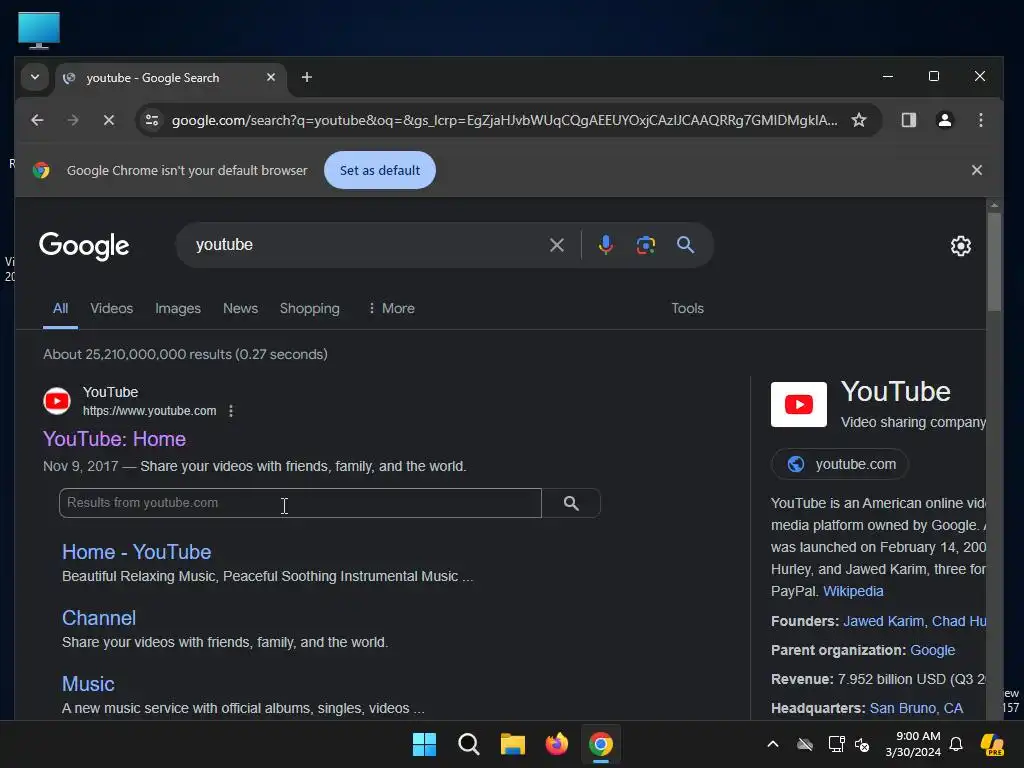Screen dimensions: 1024x768
Task: Open Windows taskbar search
Action: tap(468, 744)
